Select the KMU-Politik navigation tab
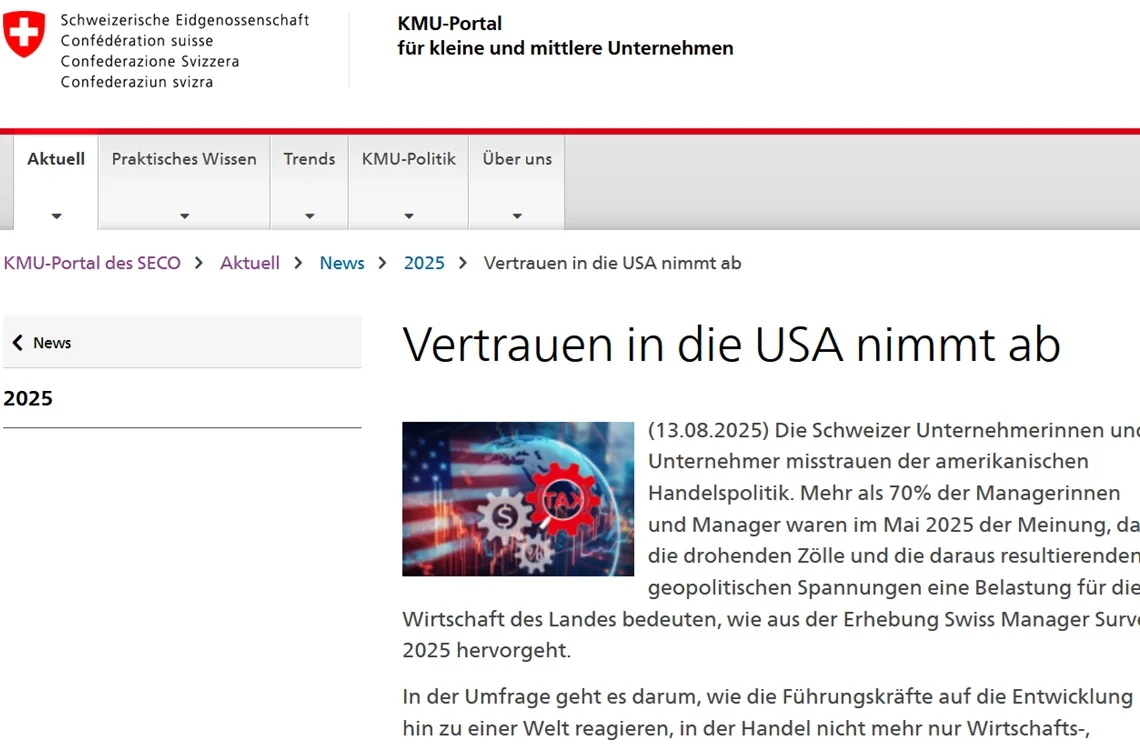Image resolution: width=1140 pixels, height=750 pixels. point(408,159)
